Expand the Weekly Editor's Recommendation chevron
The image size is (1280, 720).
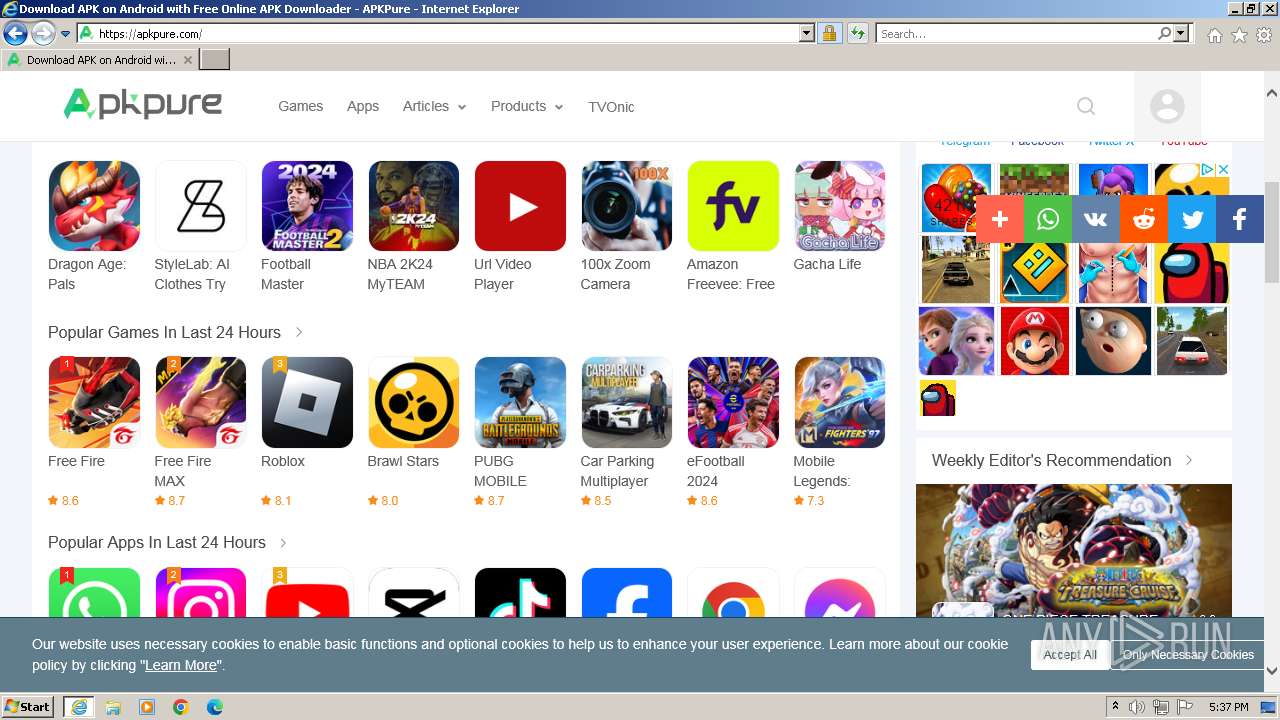pyautogui.click(x=1189, y=460)
